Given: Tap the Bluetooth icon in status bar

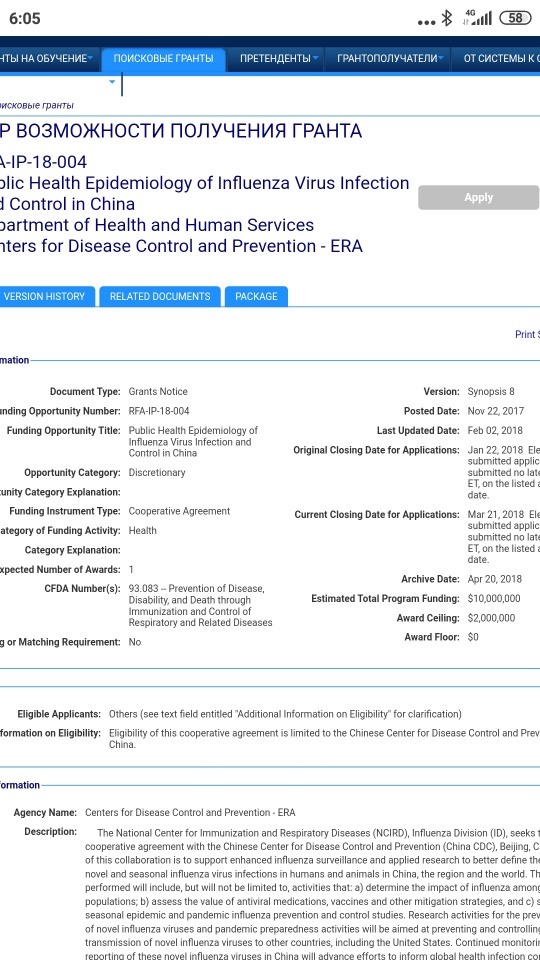Looking at the screenshot, I should pyautogui.click(x=447, y=18).
